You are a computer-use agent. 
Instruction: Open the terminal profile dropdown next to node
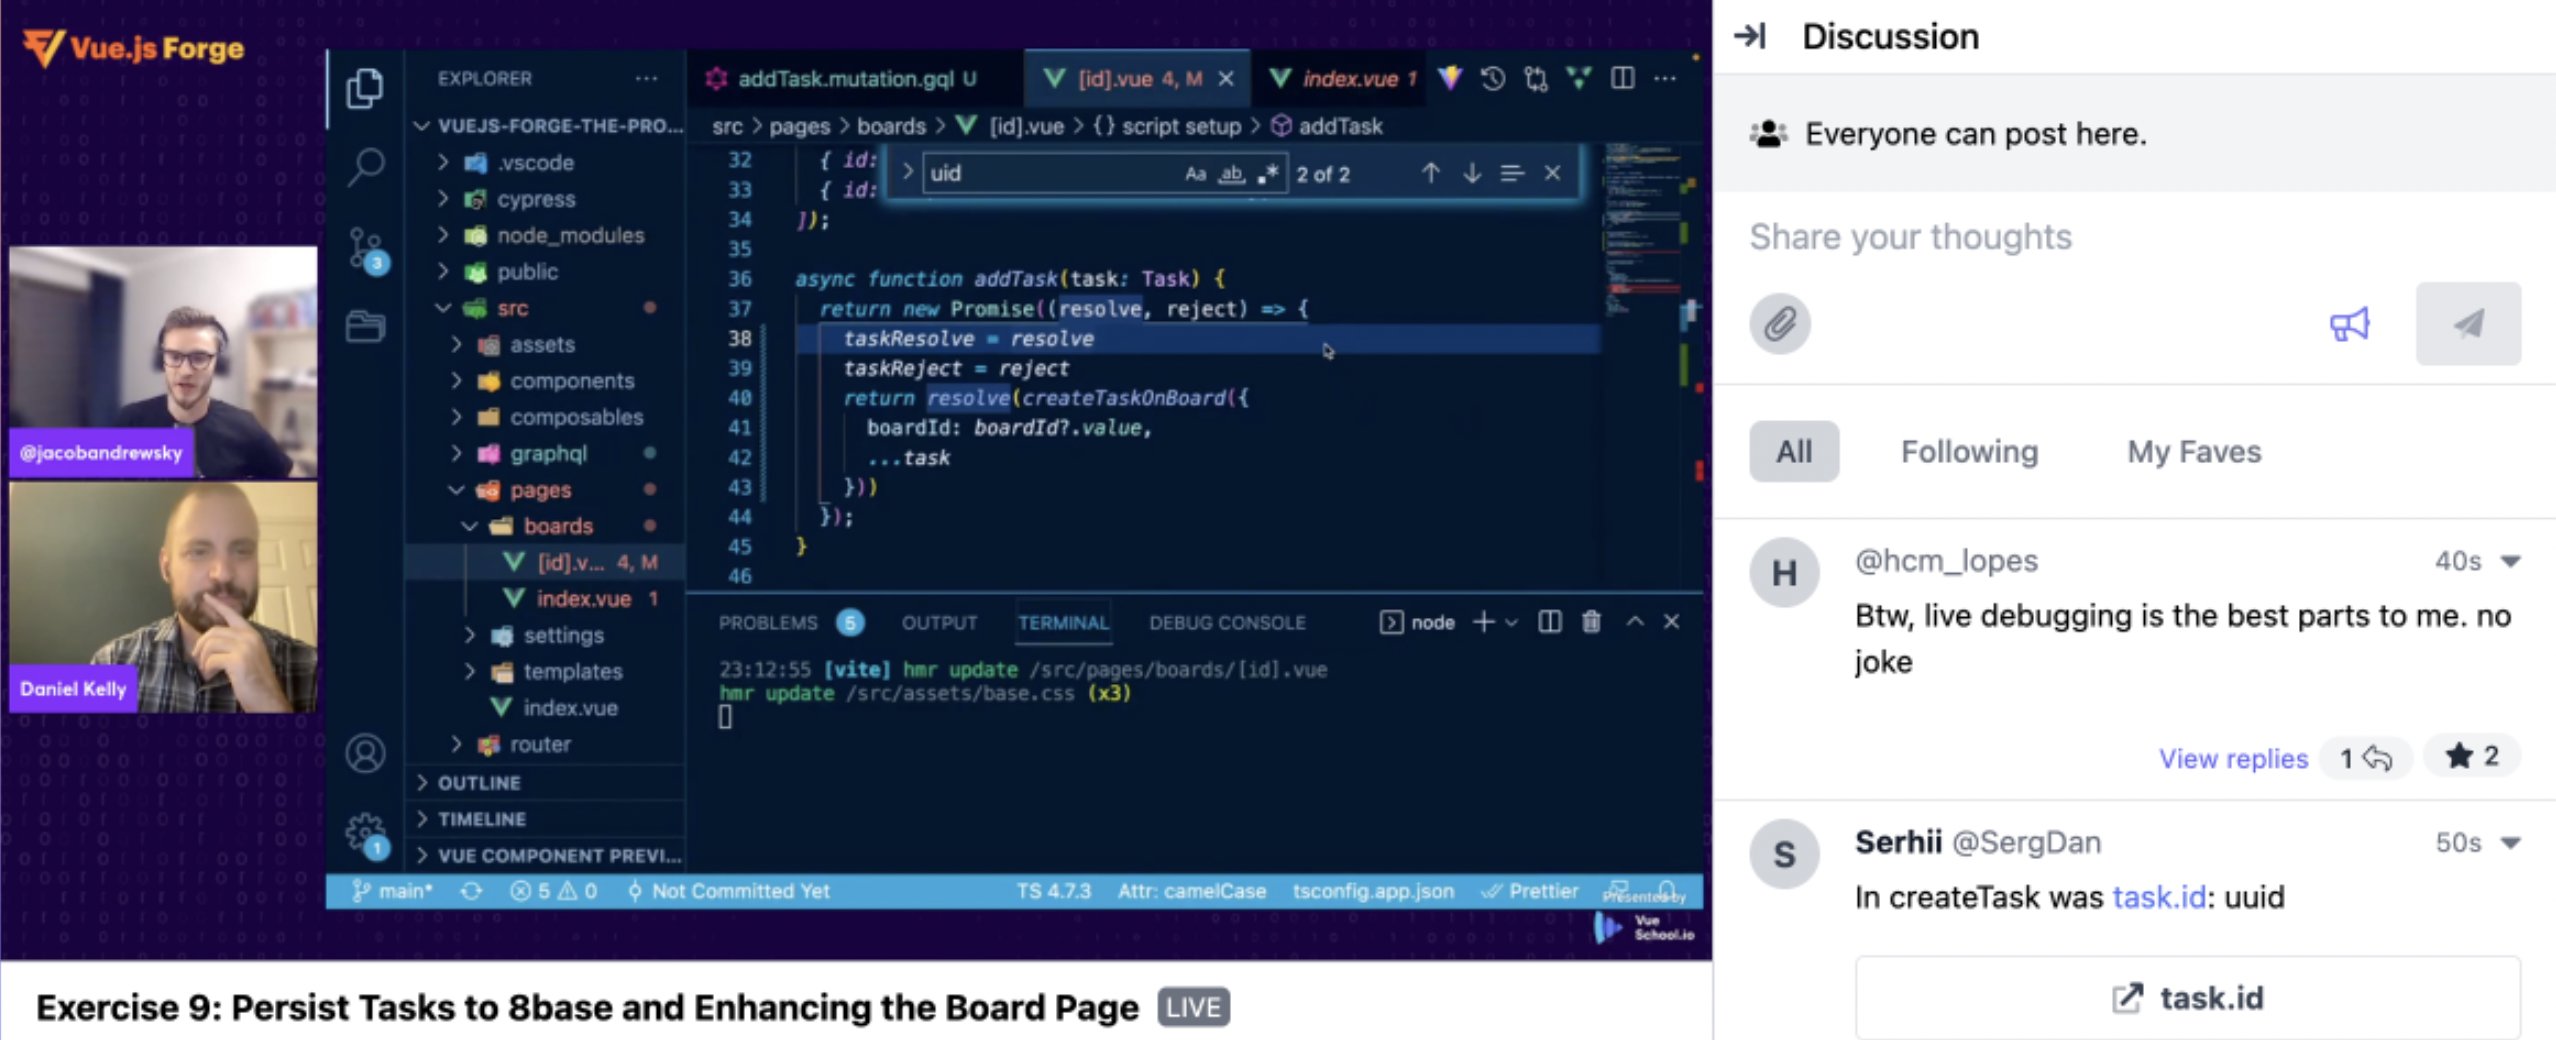[1513, 621]
